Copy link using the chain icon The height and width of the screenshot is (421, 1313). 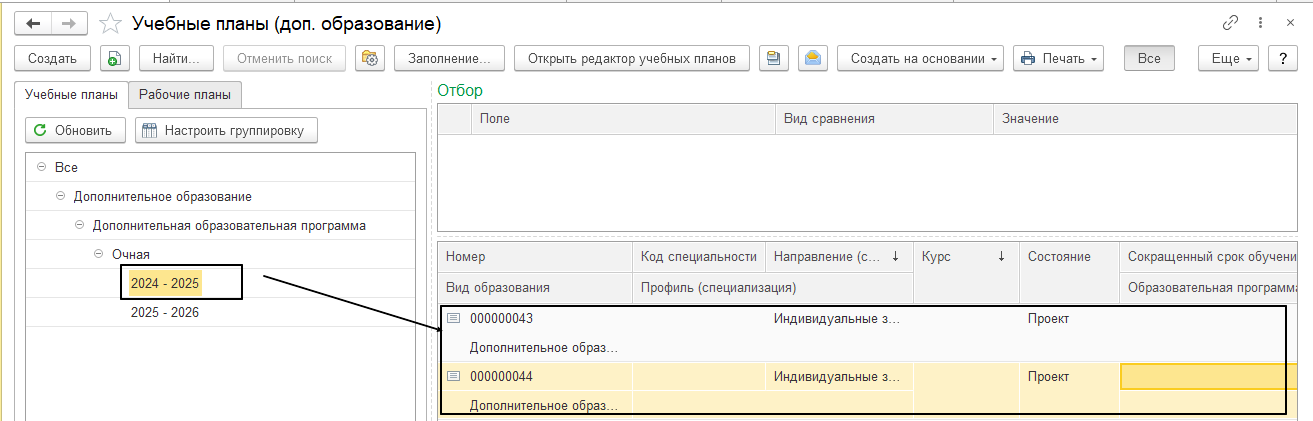pyautogui.click(x=1231, y=22)
